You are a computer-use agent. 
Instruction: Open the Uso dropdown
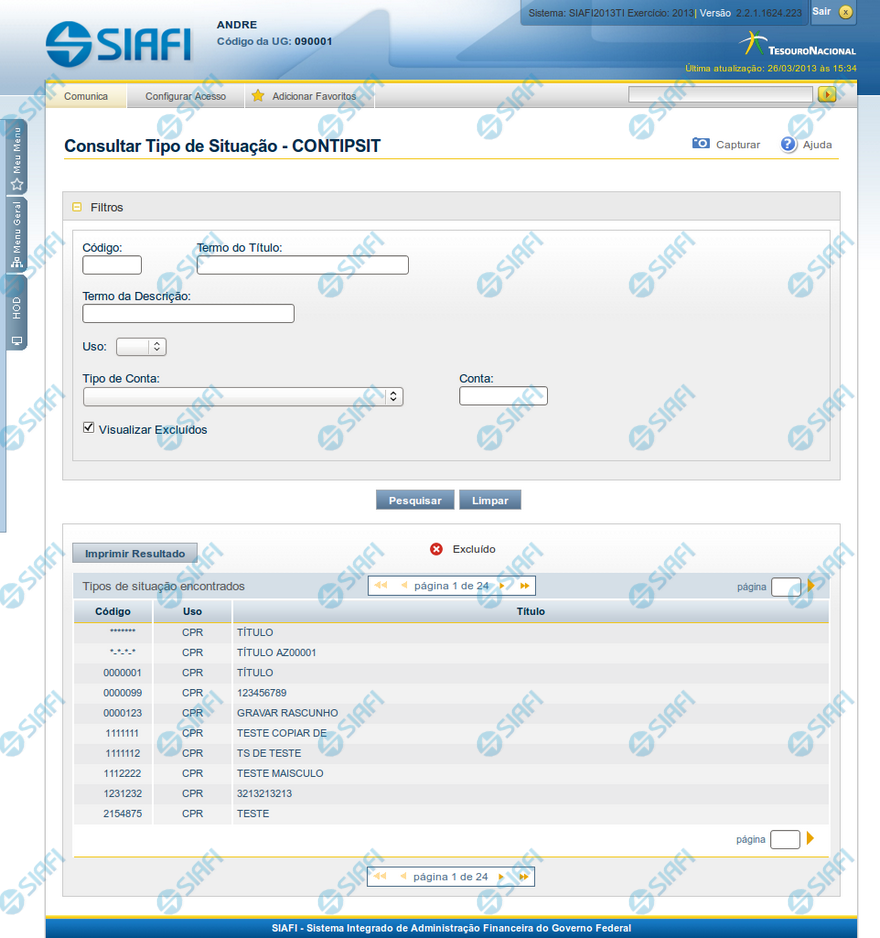141,347
